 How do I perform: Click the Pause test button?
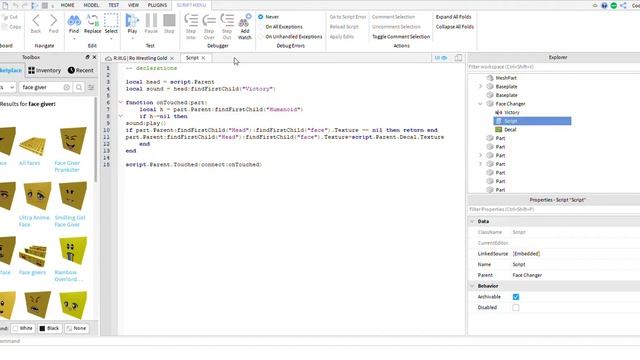pos(151,20)
